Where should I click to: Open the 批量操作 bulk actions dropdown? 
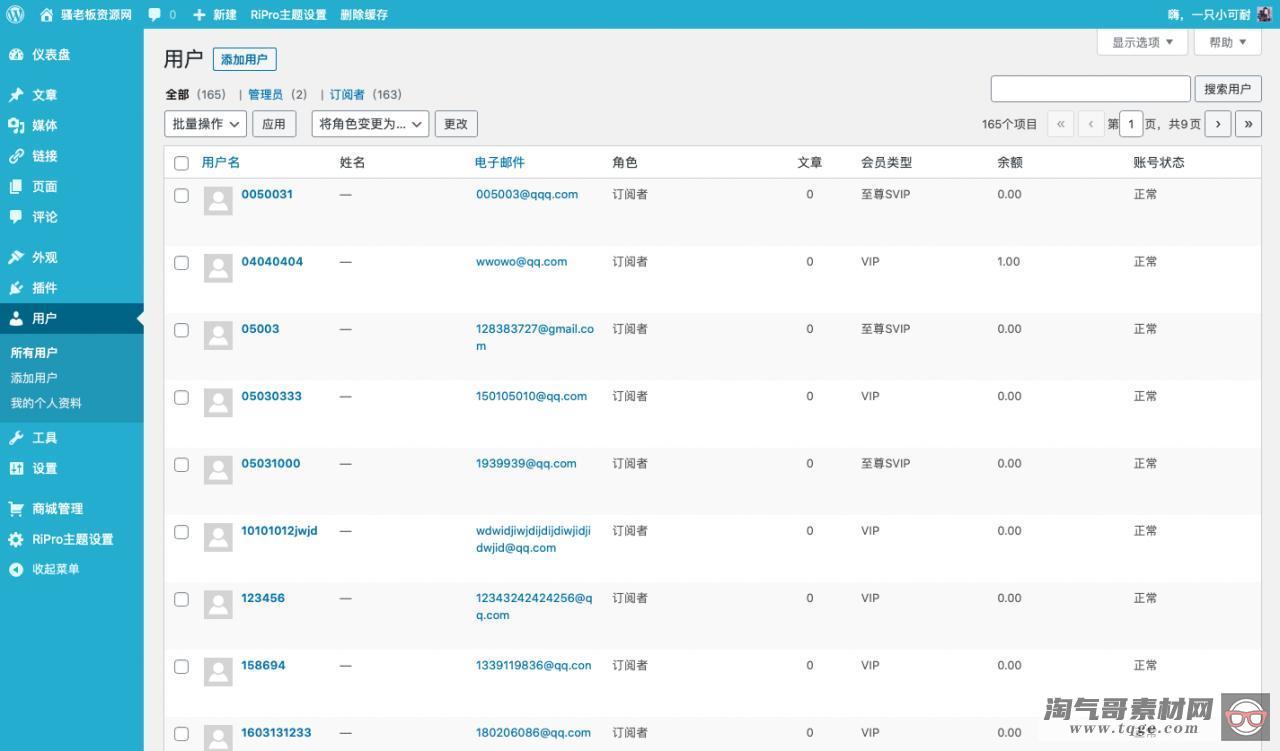(205, 123)
